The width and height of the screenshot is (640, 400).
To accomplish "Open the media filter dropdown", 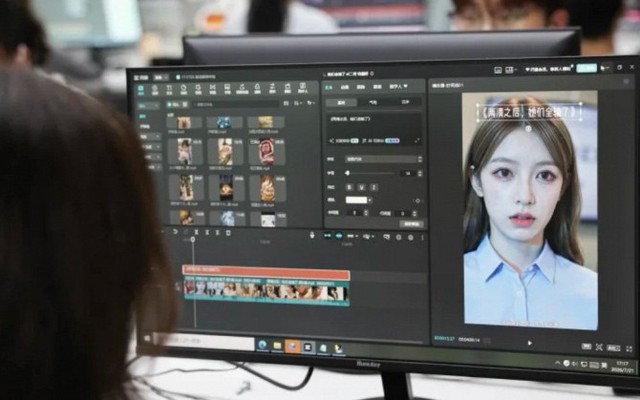I will (311, 103).
